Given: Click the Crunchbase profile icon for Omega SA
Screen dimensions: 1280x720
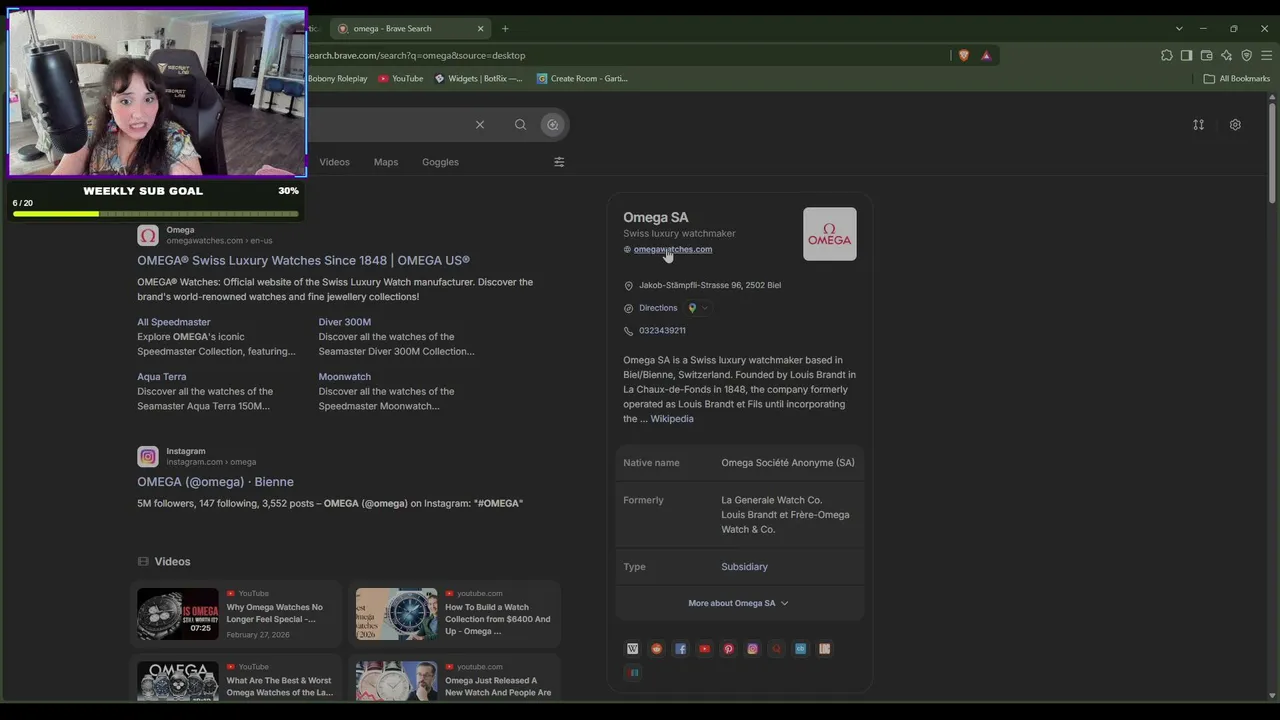Looking at the screenshot, I should 801,649.
